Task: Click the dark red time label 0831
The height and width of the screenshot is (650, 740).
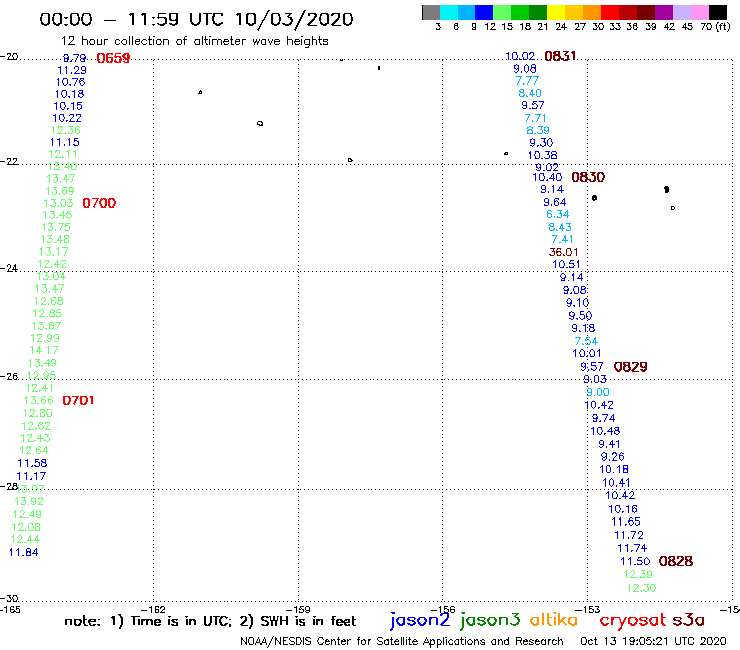Action: [x=560, y=56]
